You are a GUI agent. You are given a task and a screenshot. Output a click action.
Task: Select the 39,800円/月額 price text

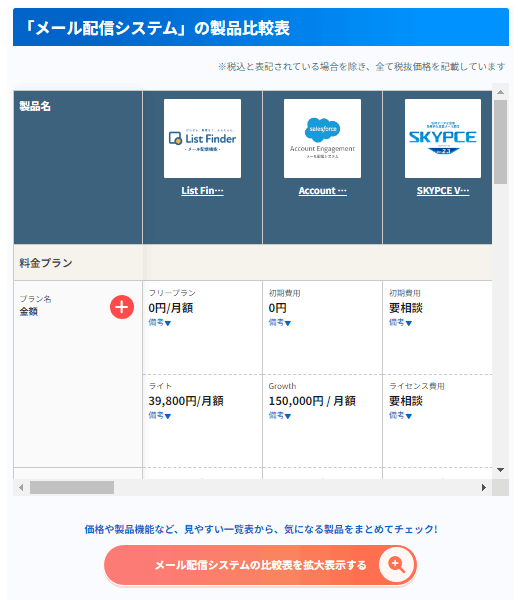(x=186, y=401)
